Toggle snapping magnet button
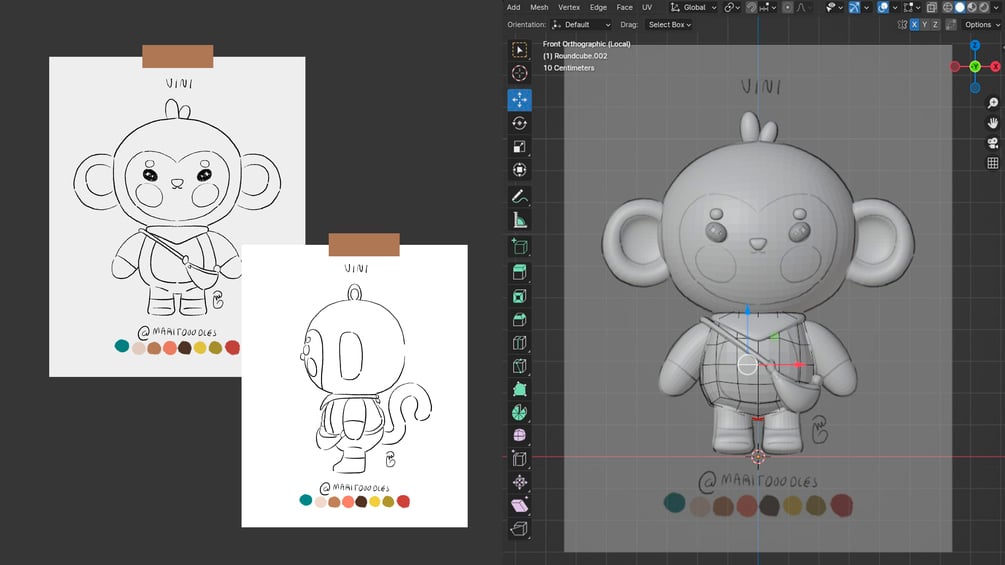 [x=751, y=7]
